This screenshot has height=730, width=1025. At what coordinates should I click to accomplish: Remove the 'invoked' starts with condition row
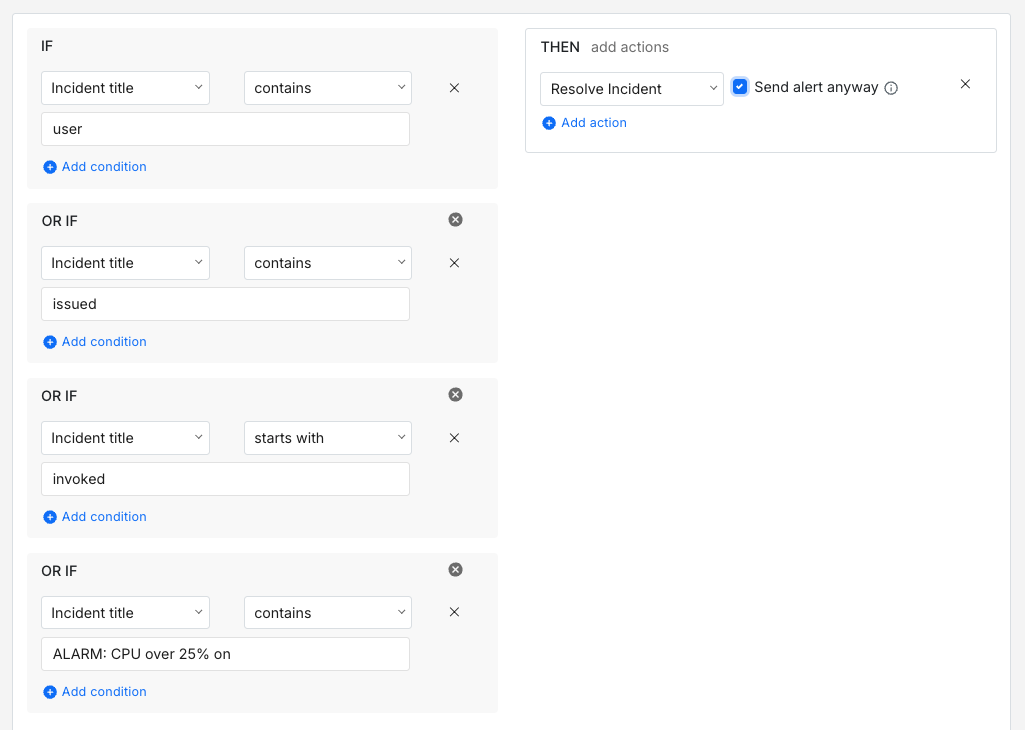coord(454,437)
